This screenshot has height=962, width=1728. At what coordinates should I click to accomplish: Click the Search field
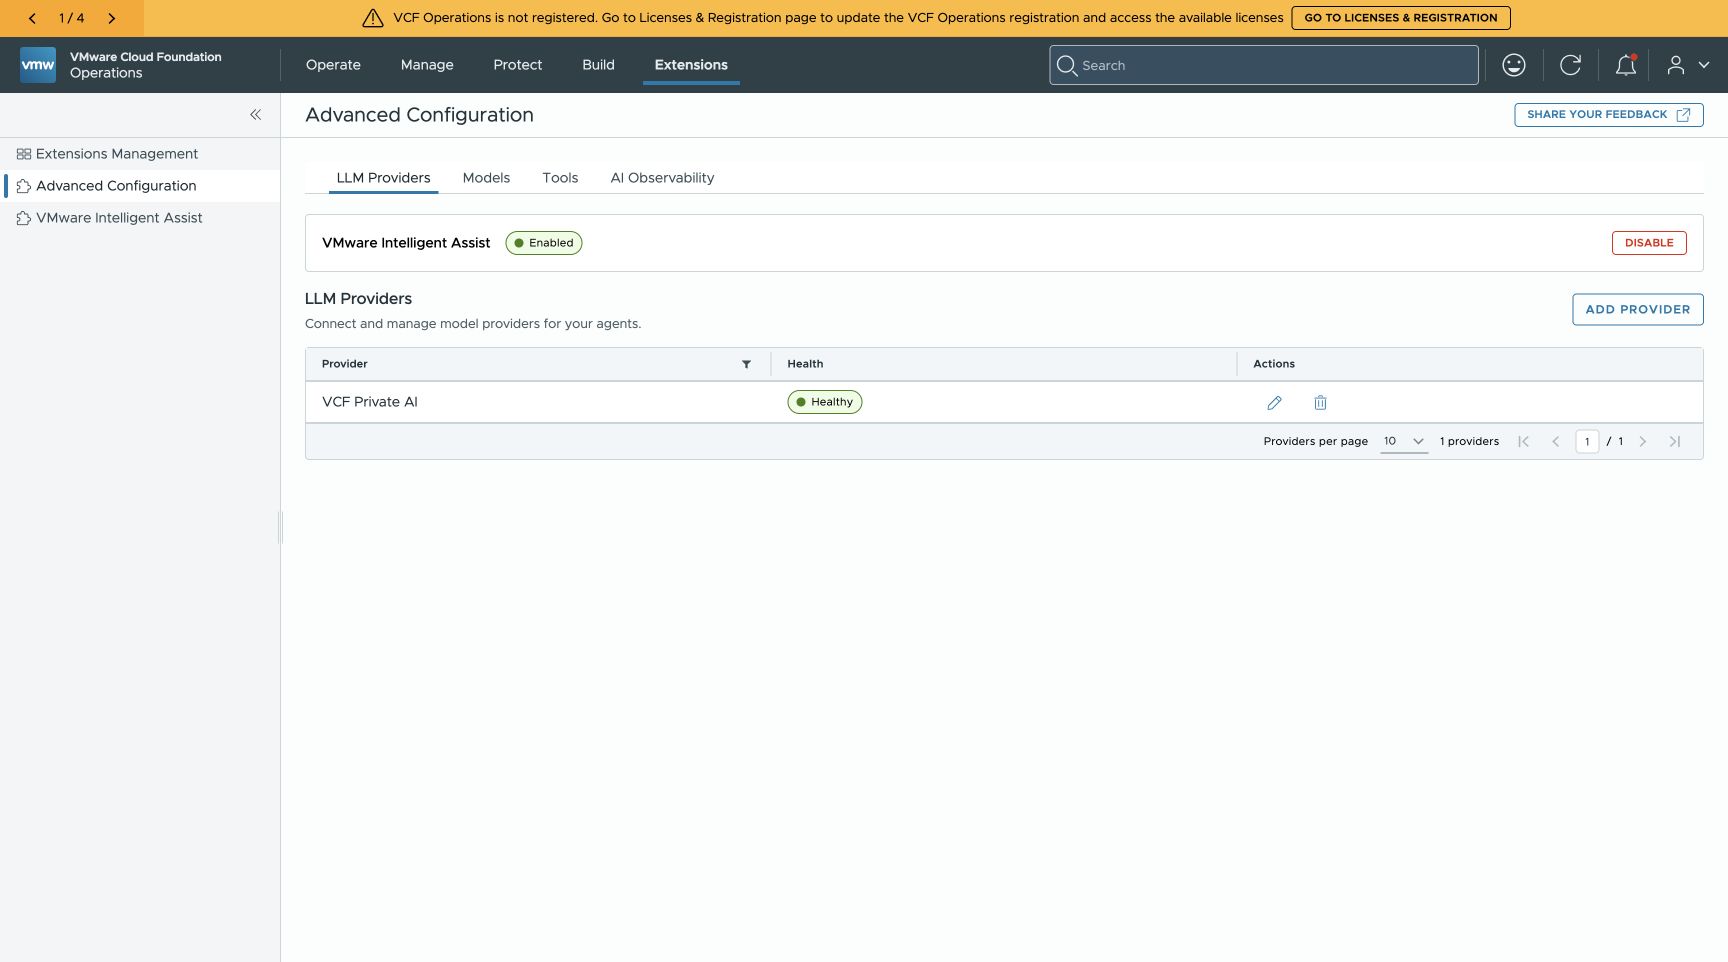tap(1264, 65)
